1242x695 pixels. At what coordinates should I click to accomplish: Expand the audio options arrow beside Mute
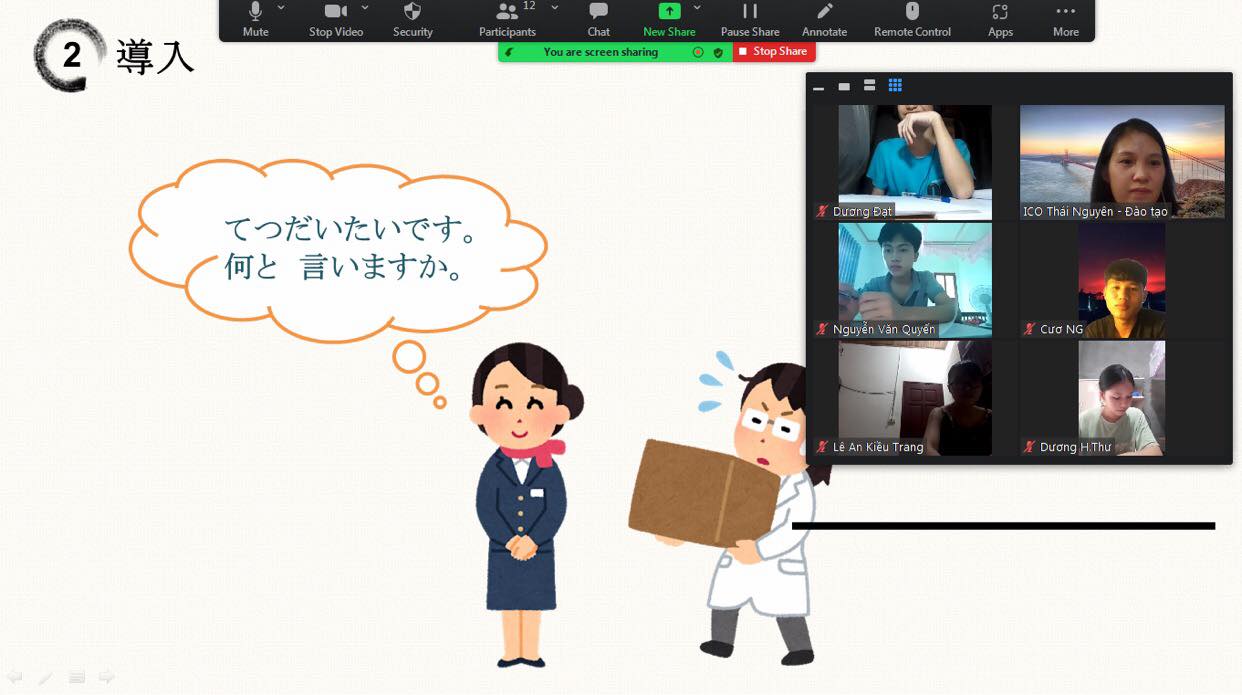pos(281,8)
